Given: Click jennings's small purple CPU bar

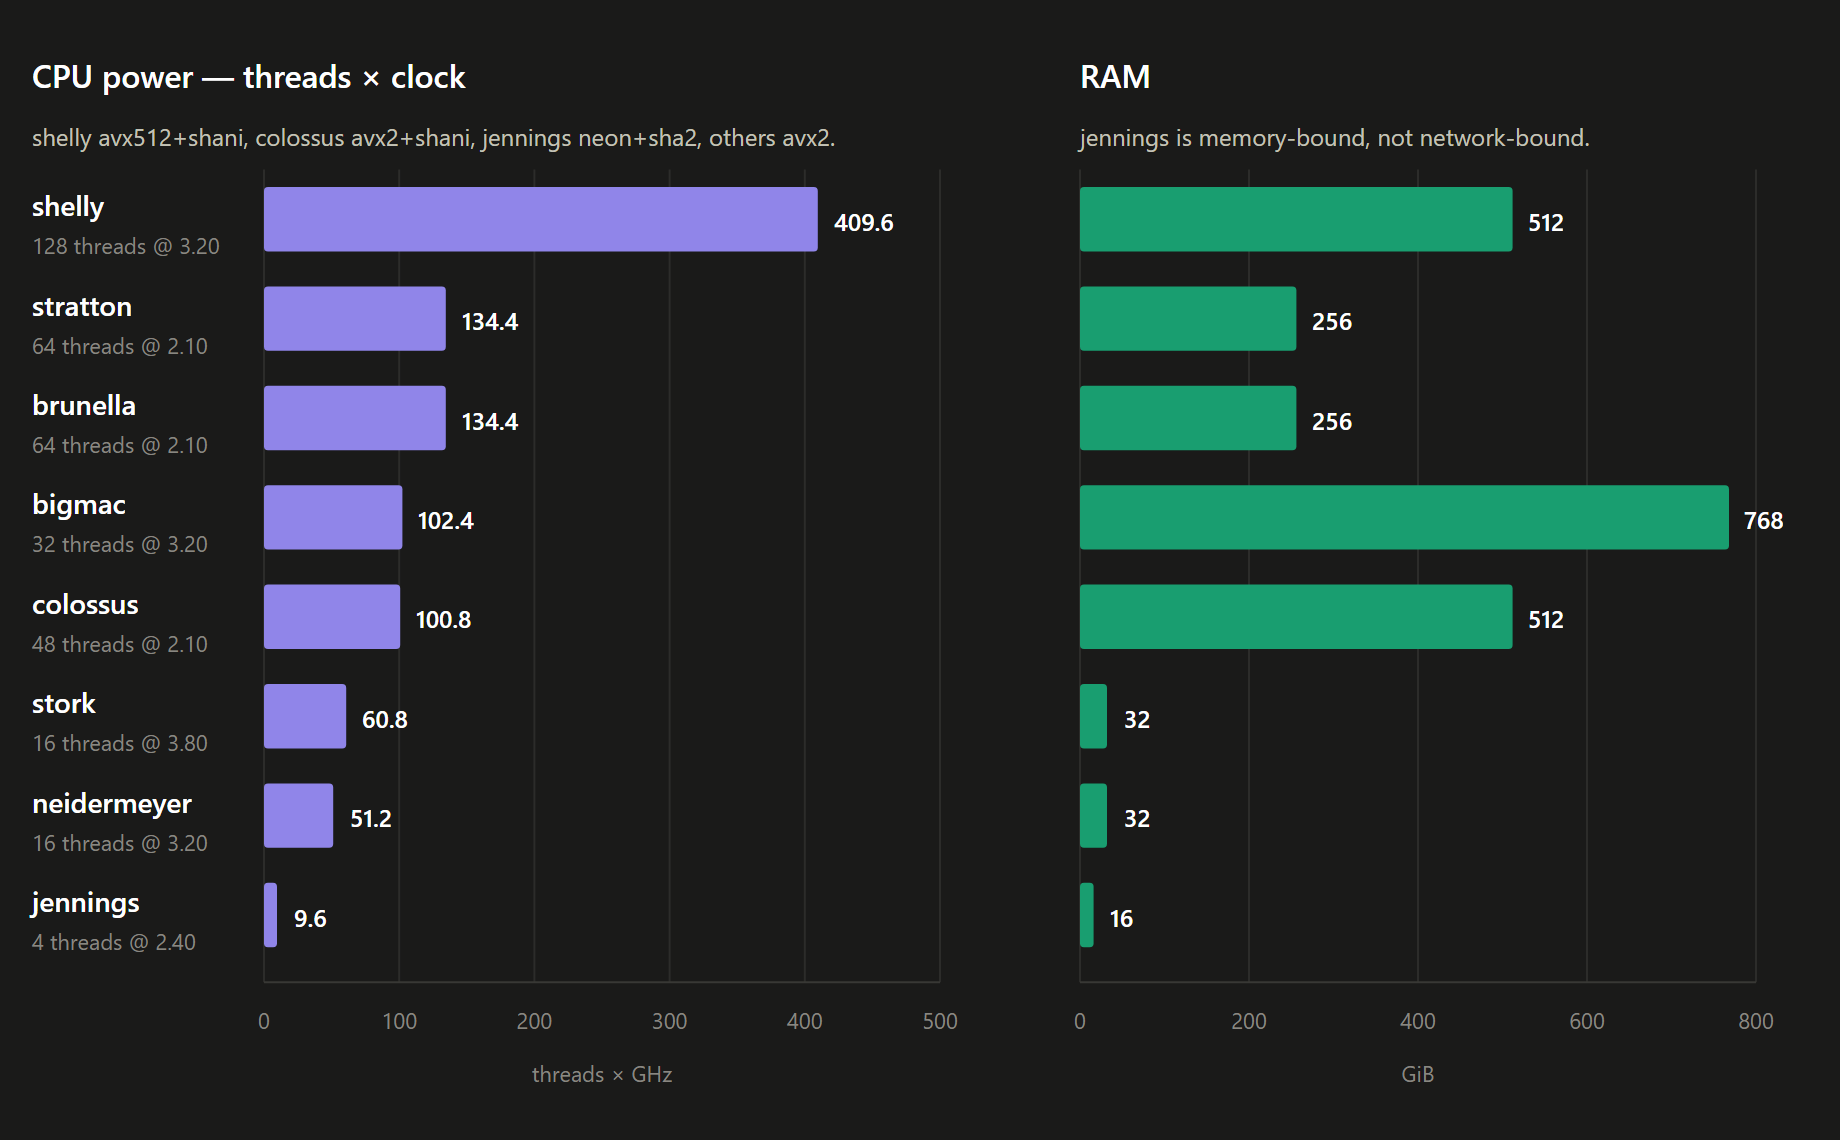Looking at the screenshot, I should coord(270,915).
